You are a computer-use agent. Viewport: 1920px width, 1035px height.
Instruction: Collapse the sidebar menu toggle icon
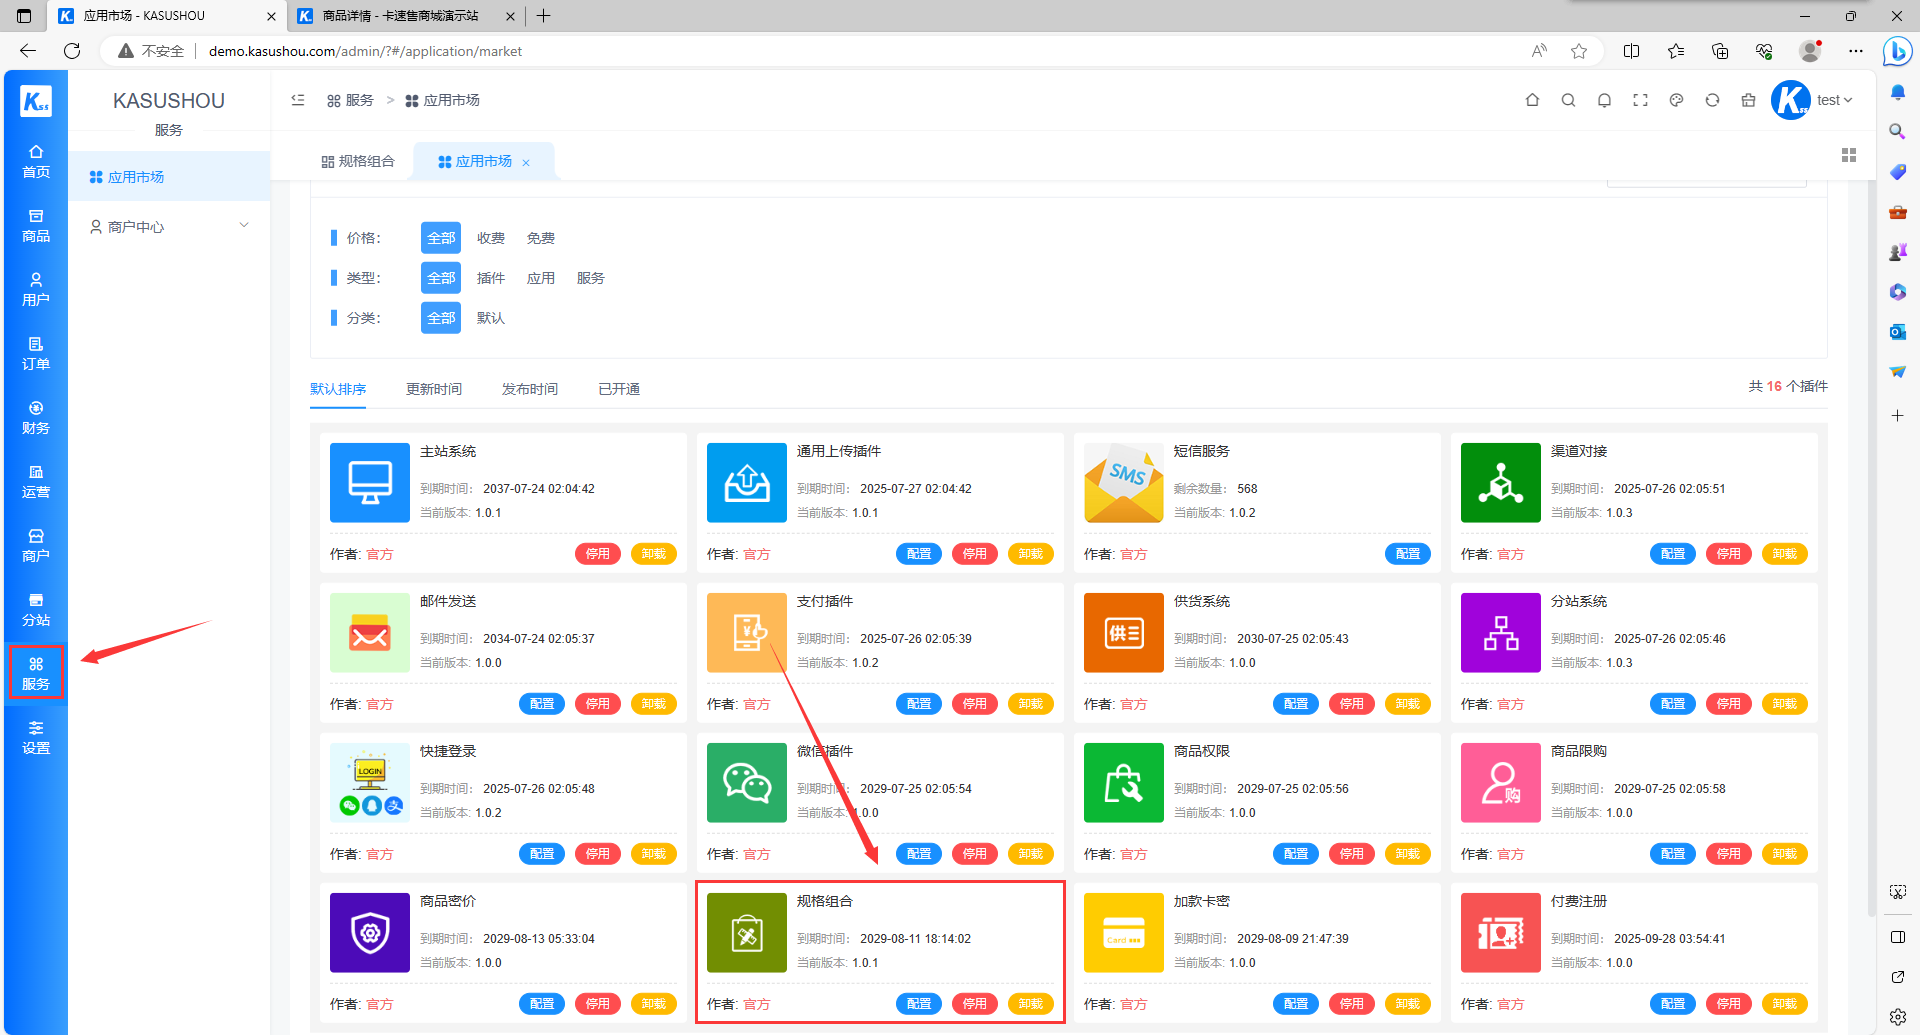(298, 100)
